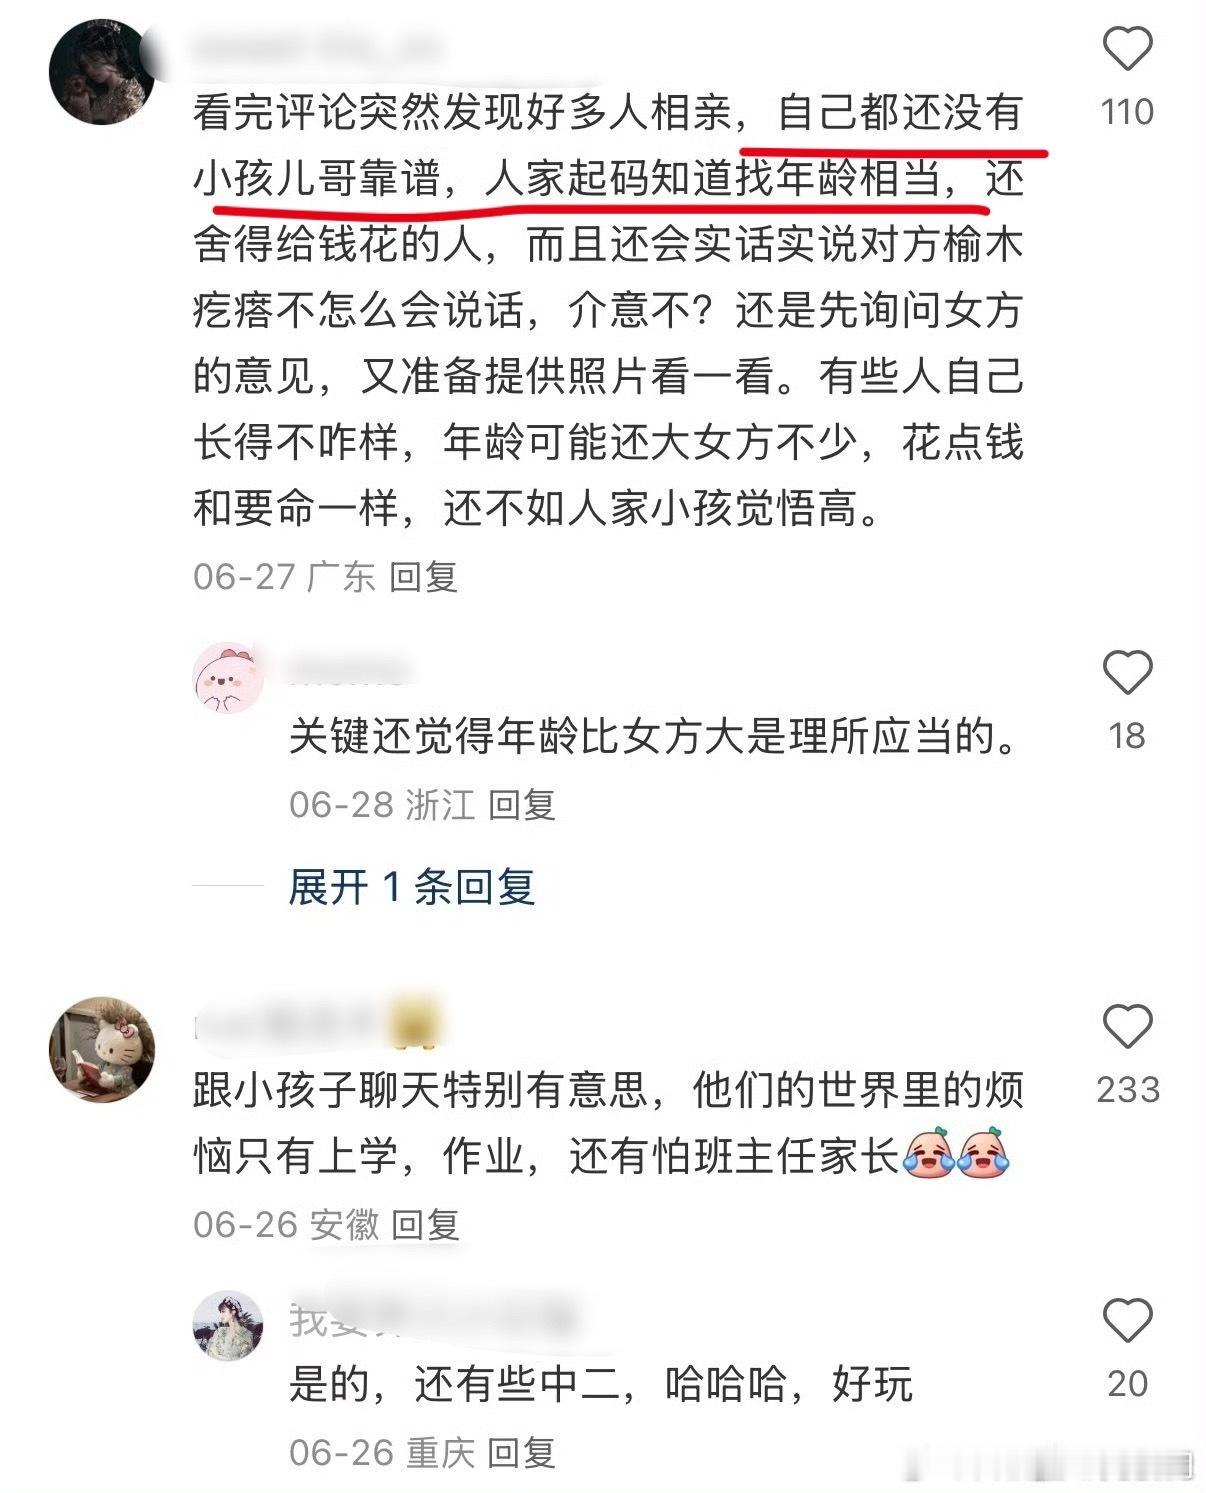
Task: Tap the comment text starting 看完评论突然发现
Action: click(x=608, y=311)
